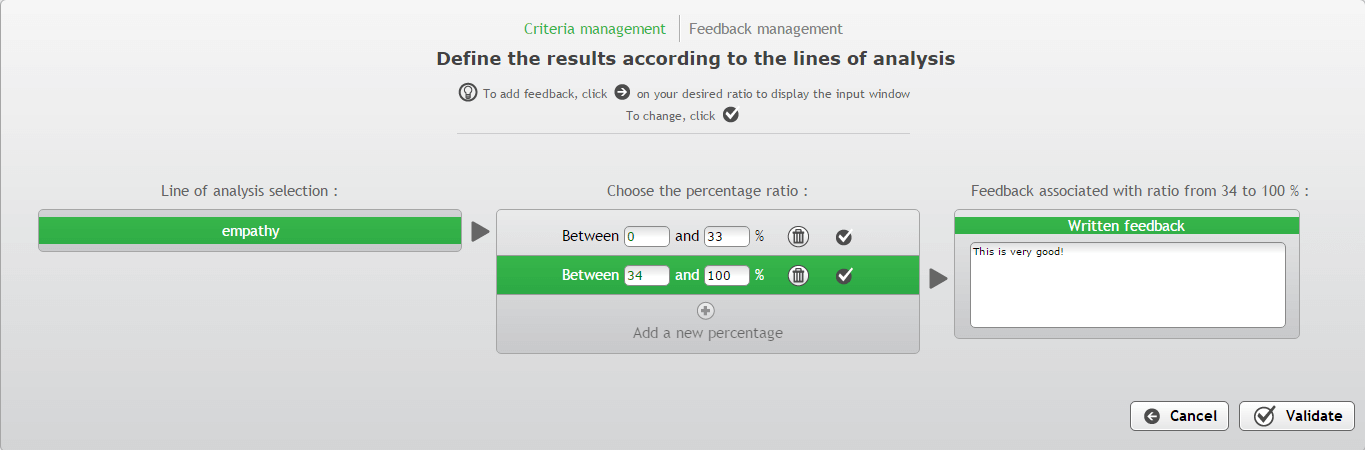Image resolution: width=1365 pixels, height=450 pixels.
Task: Click the checkmark on 0–33 row
Action: [844, 237]
